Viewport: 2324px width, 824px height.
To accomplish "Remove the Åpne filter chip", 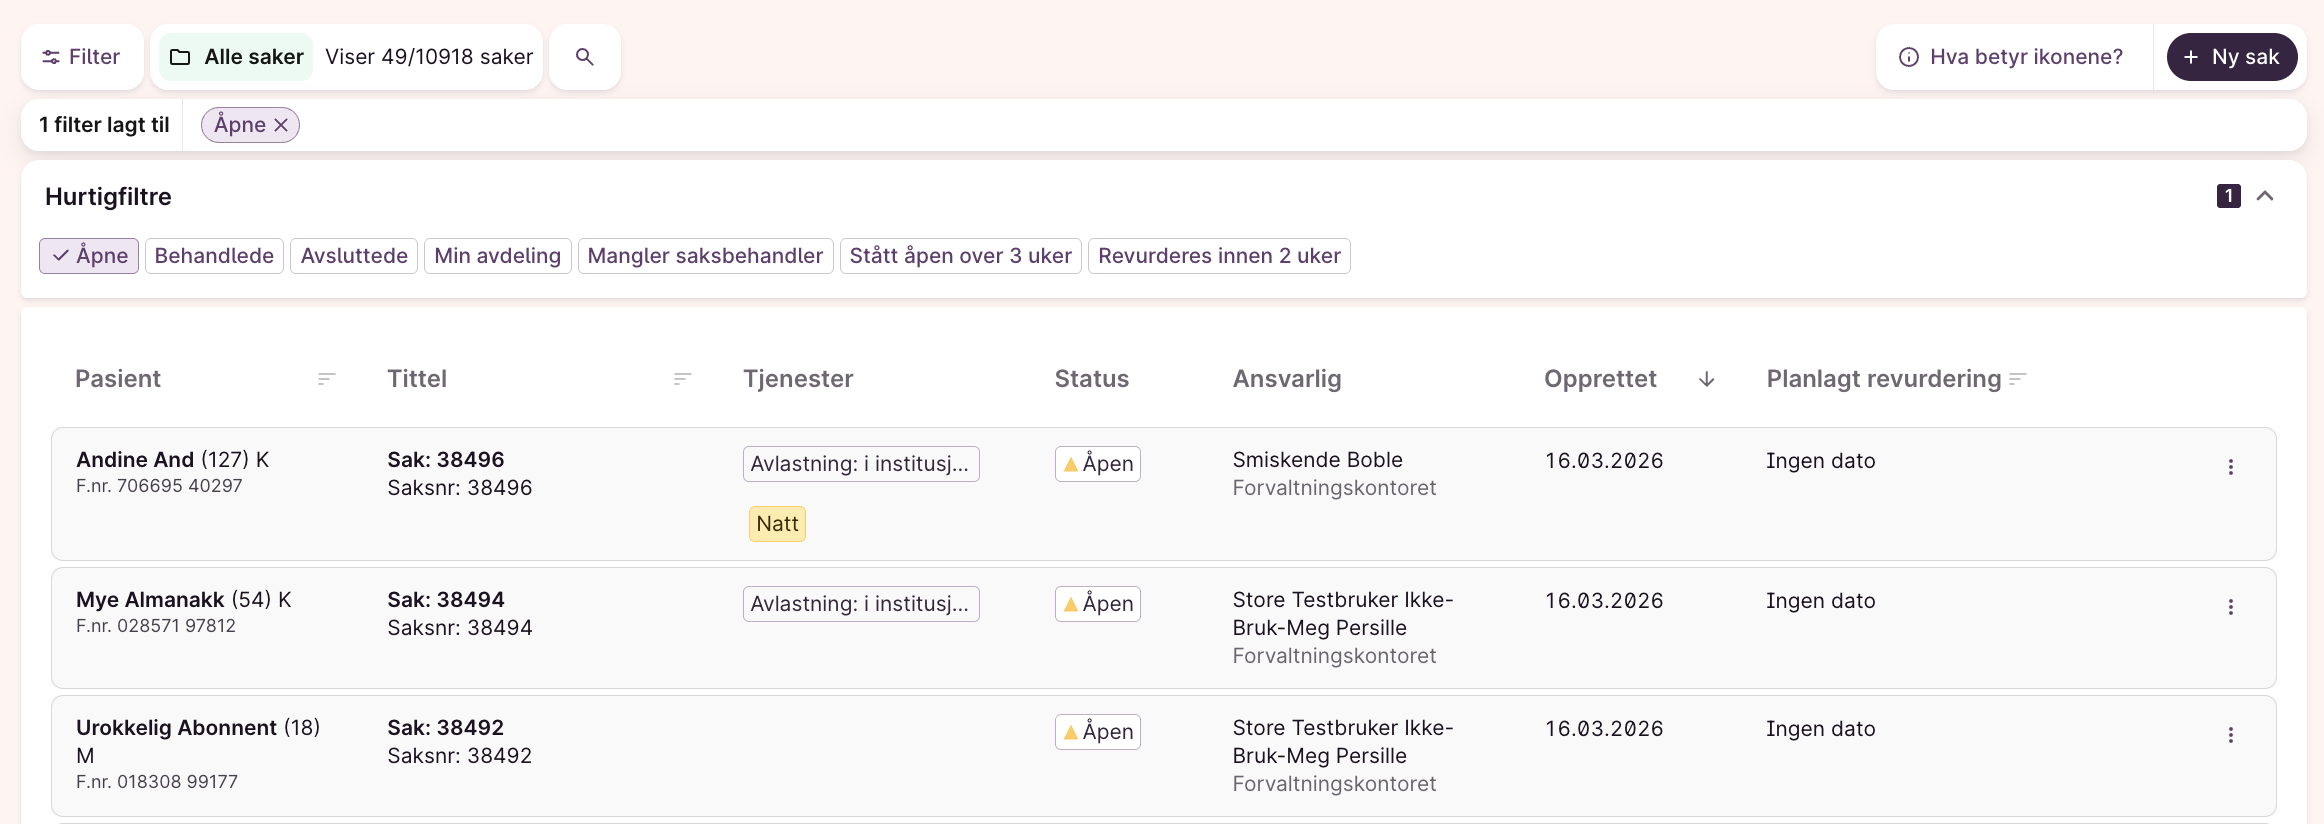I will click(282, 125).
